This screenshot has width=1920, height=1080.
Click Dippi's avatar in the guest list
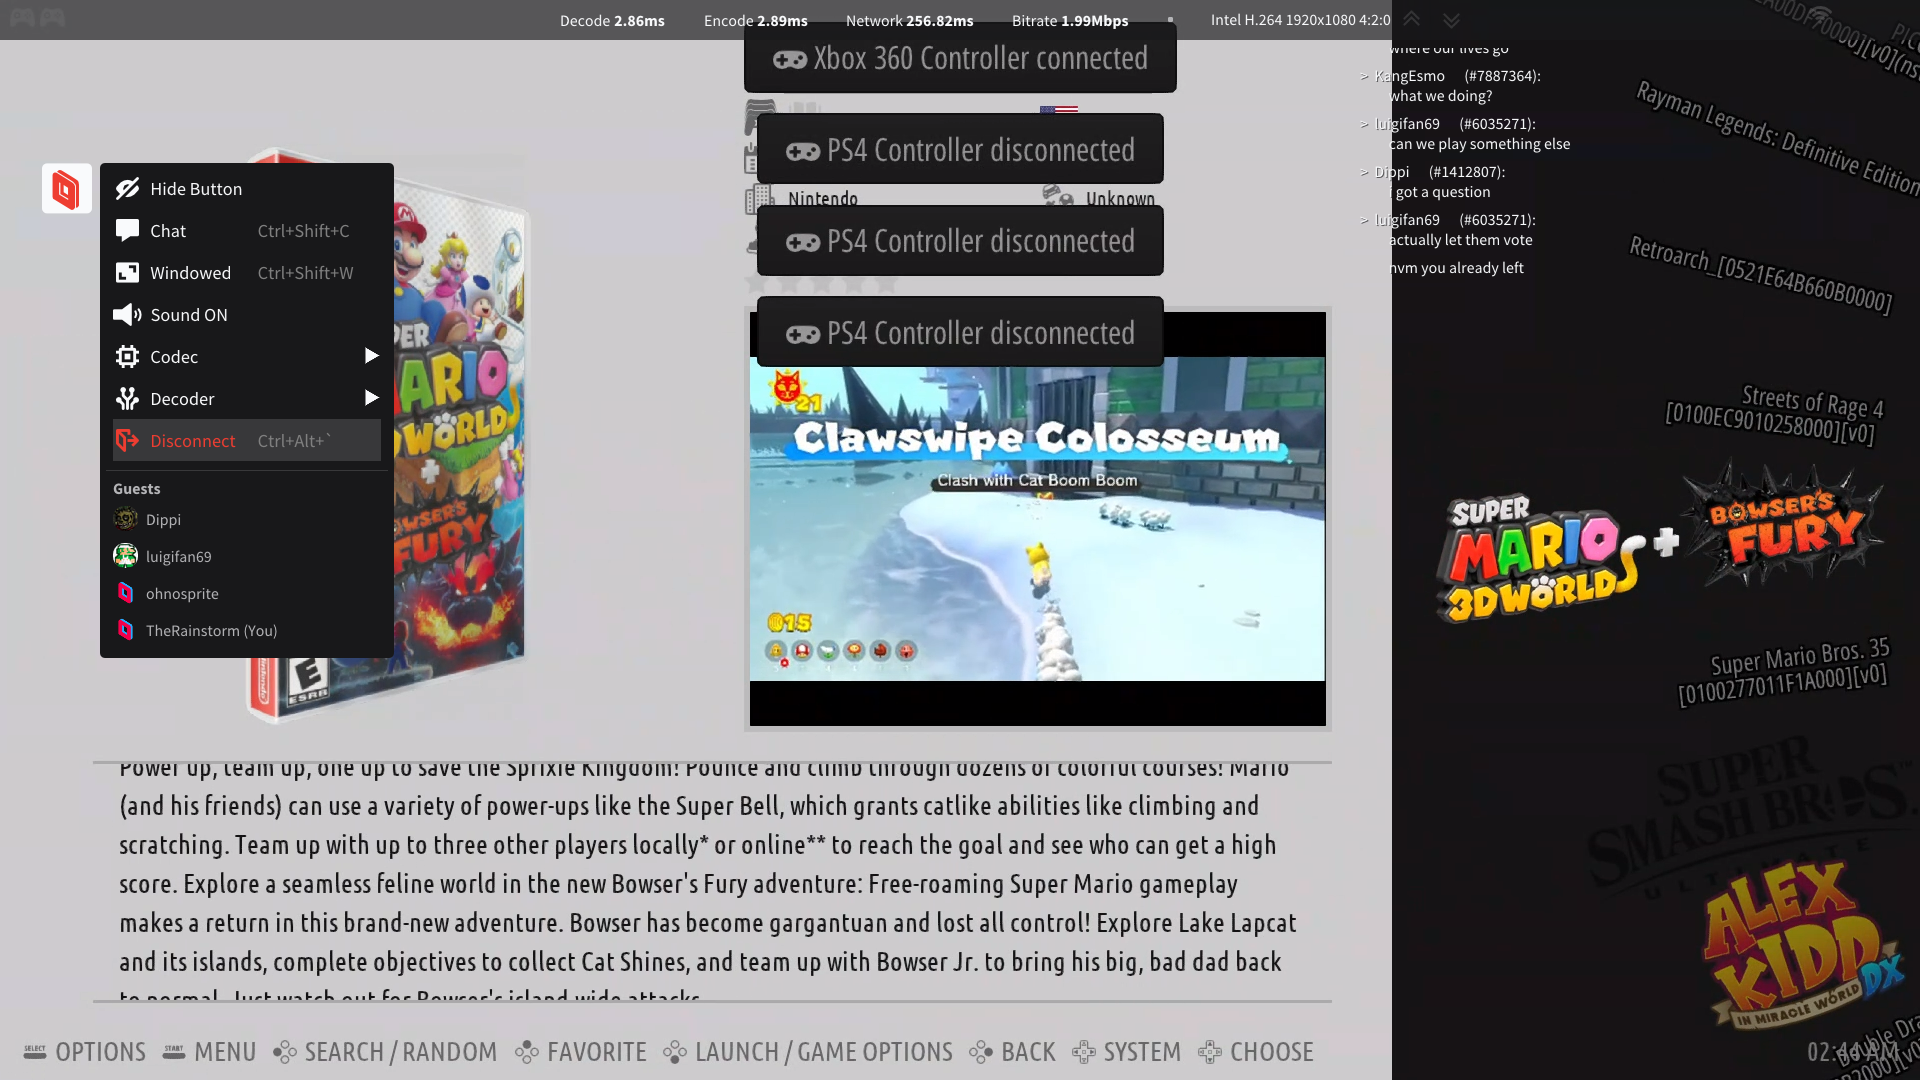click(125, 519)
